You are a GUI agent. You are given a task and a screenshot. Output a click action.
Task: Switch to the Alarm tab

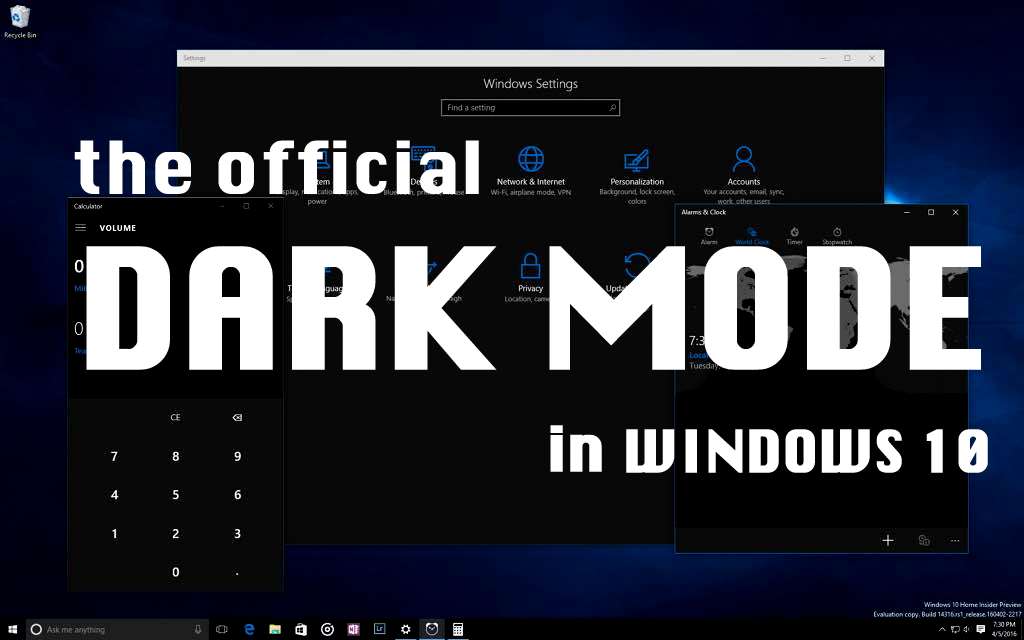(x=709, y=236)
